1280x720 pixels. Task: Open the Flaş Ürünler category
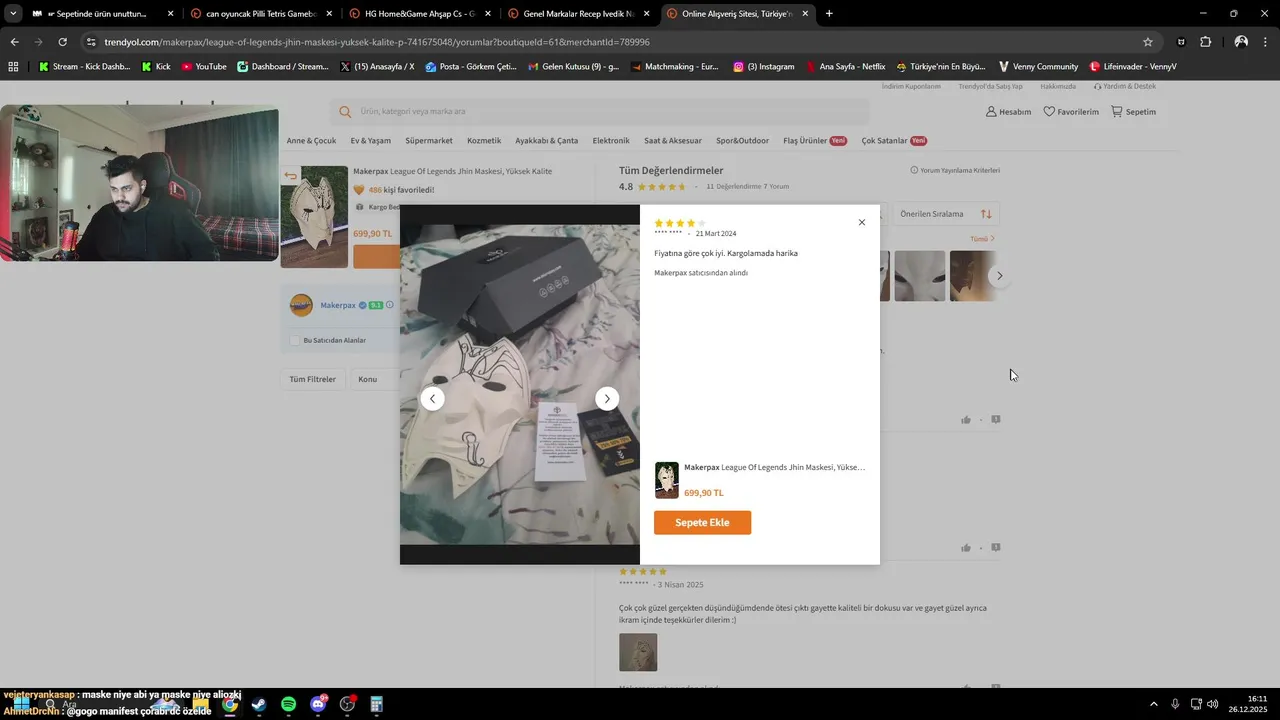[x=814, y=141]
